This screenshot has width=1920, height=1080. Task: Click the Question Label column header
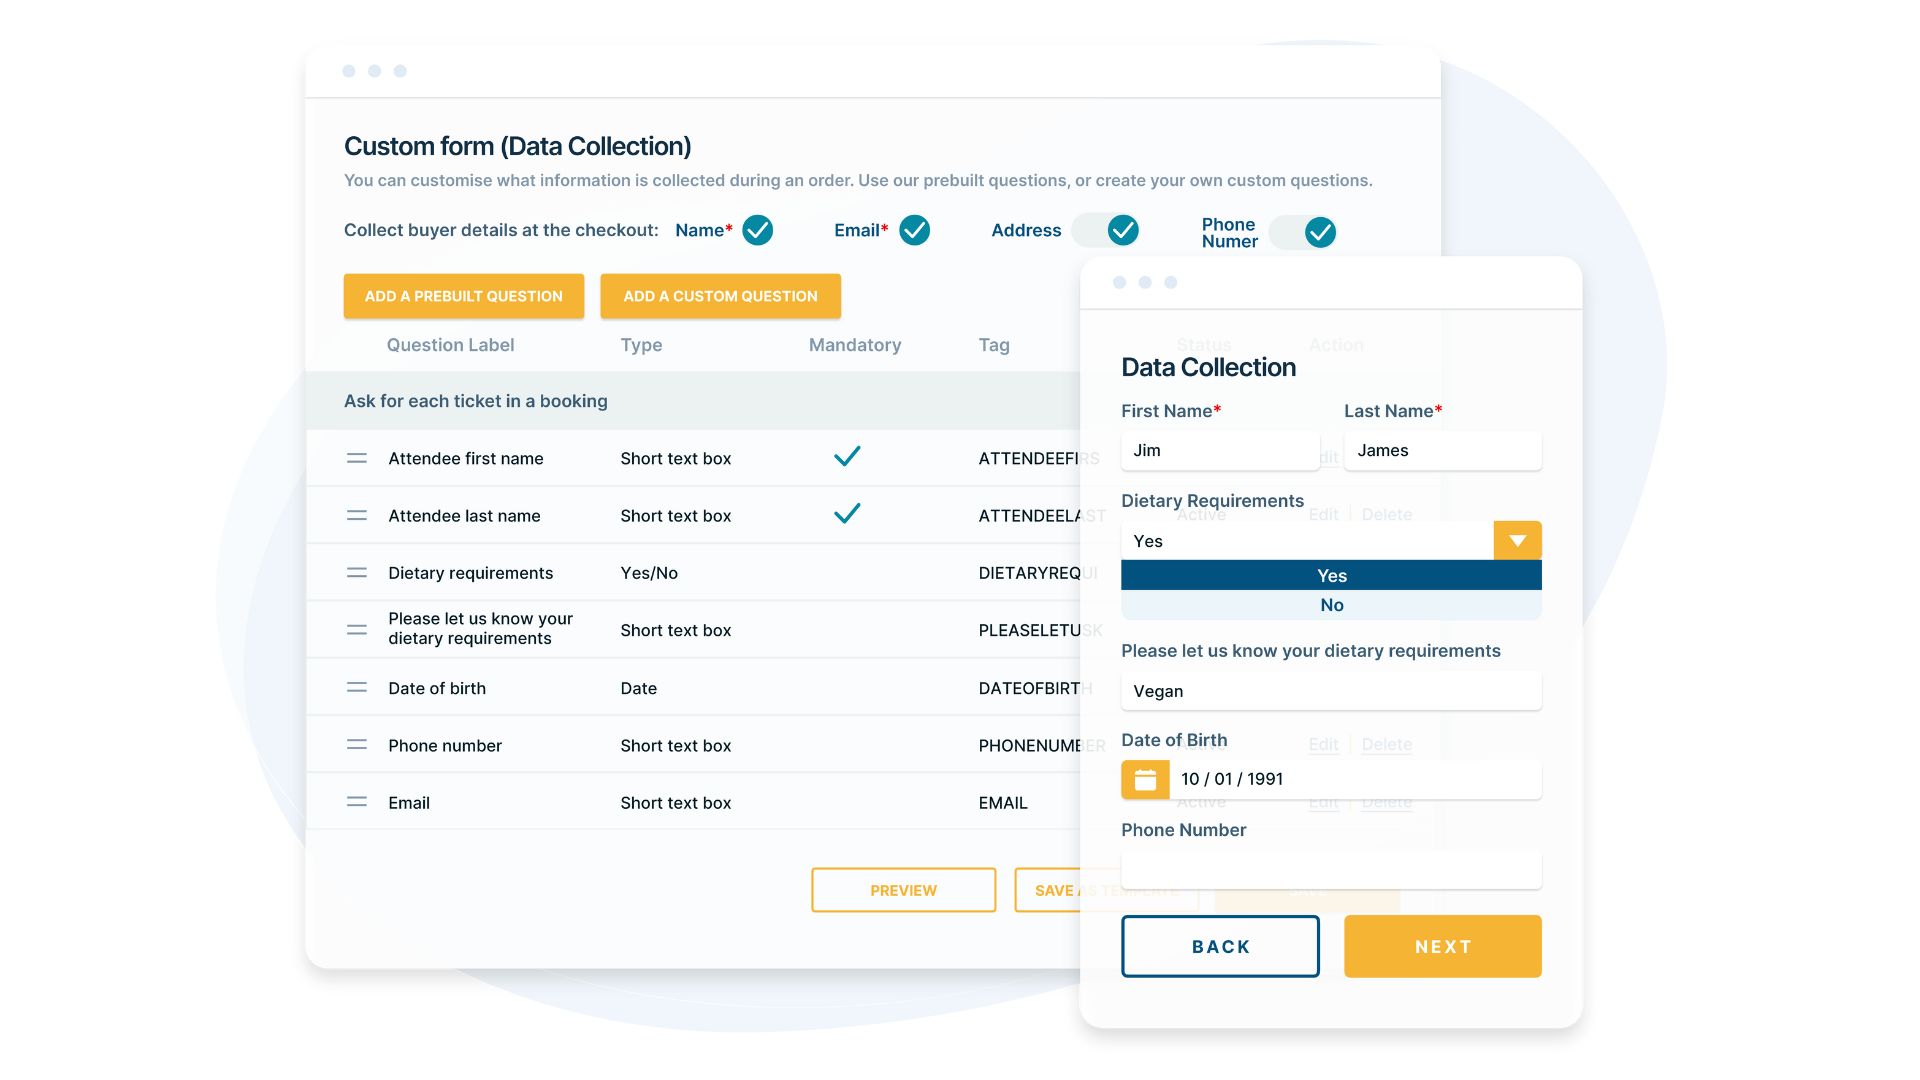(450, 345)
